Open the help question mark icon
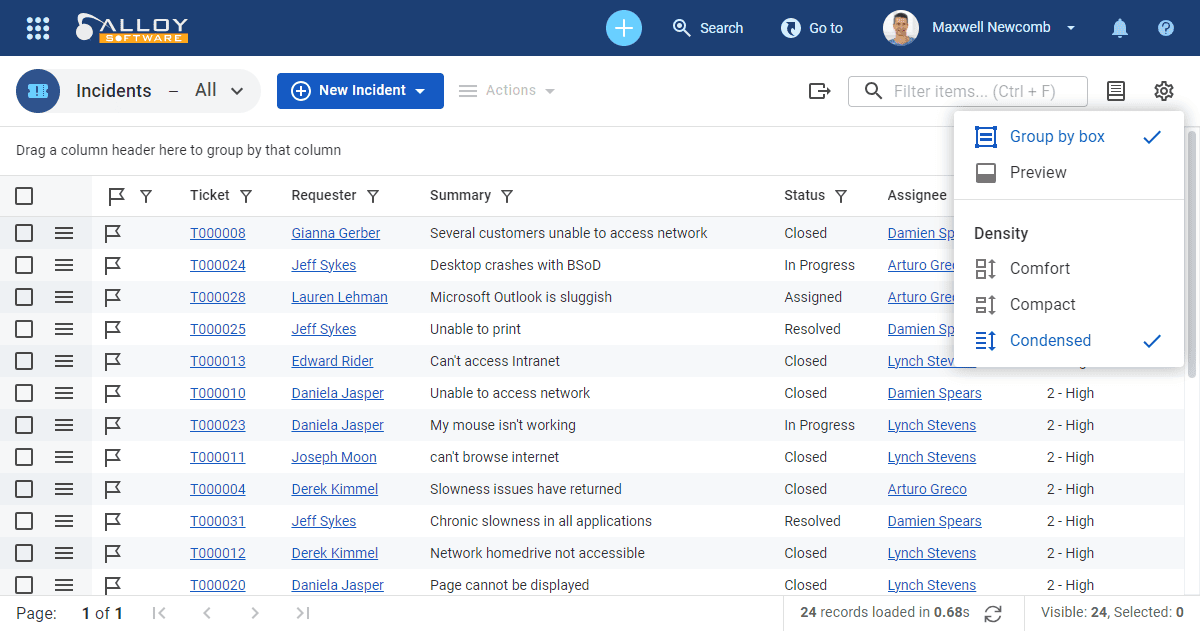1200x631 pixels. (x=1166, y=28)
